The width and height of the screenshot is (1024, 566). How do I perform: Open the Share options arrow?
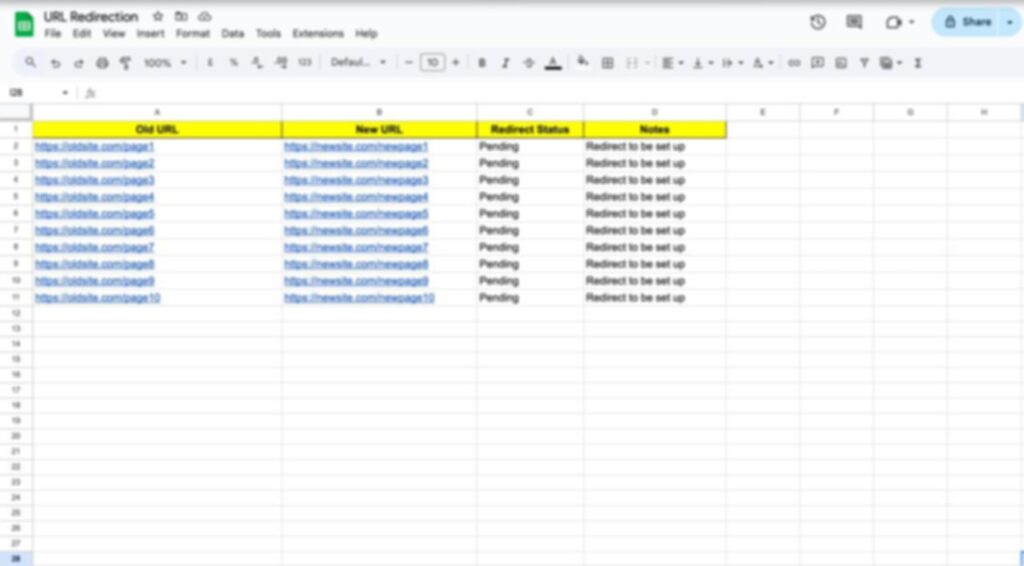tap(1010, 22)
